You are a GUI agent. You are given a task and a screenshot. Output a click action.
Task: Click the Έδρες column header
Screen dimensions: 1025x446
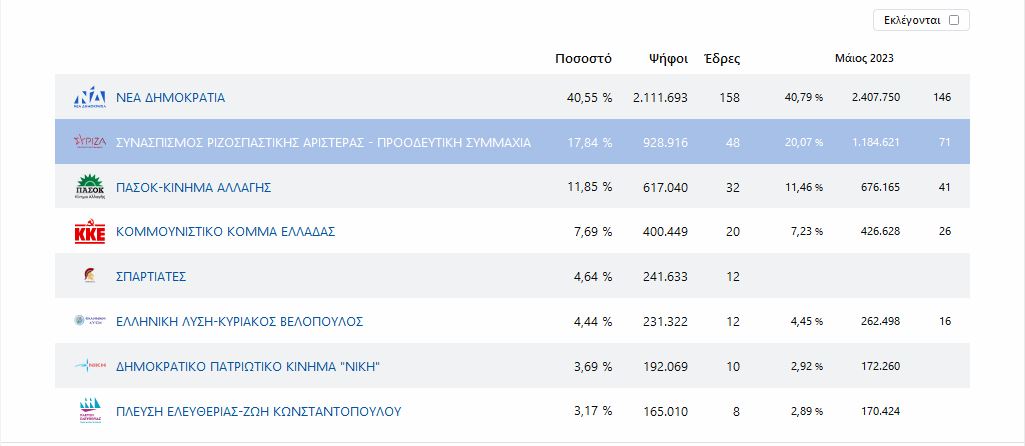pyautogui.click(x=723, y=59)
